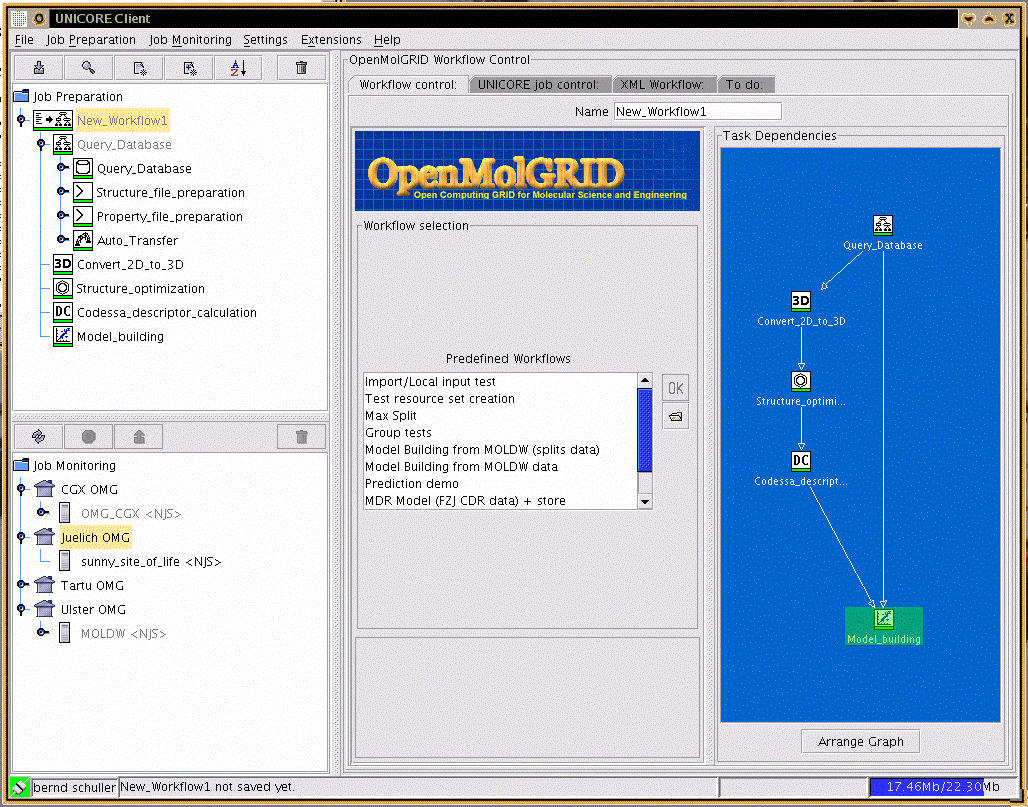The height and width of the screenshot is (807, 1028).
Task: Click the workflow Name input field
Action: (698, 111)
